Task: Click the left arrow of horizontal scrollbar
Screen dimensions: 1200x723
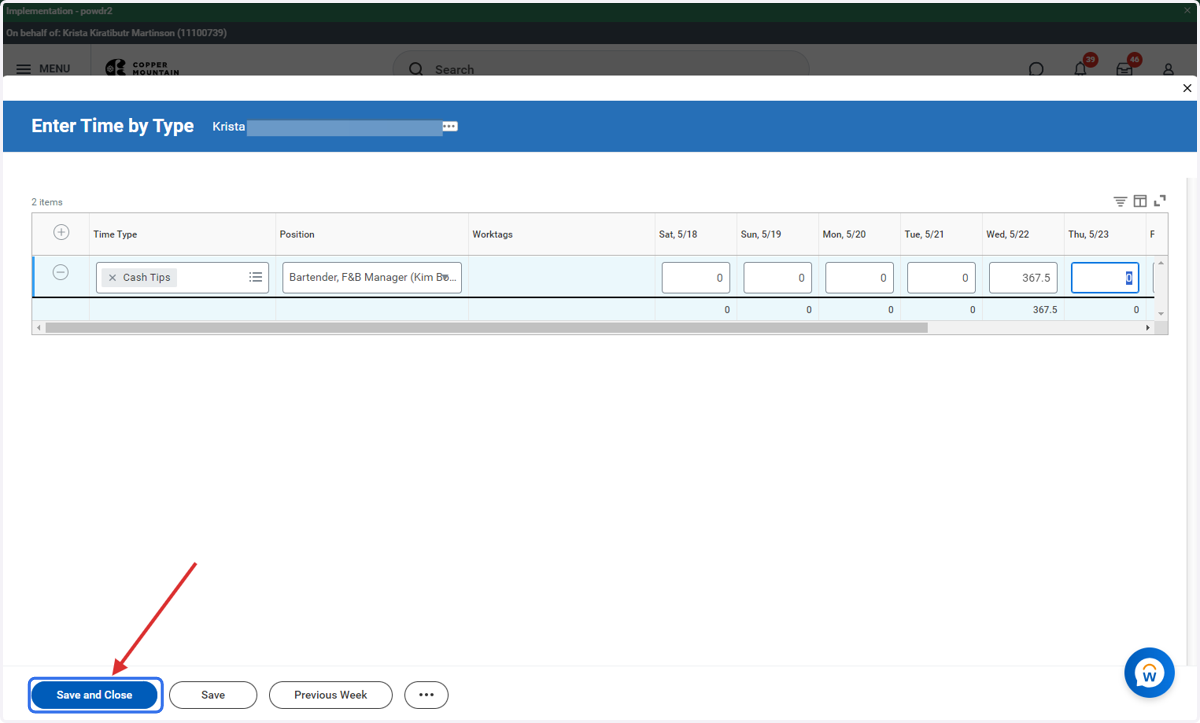Action: point(39,328)
